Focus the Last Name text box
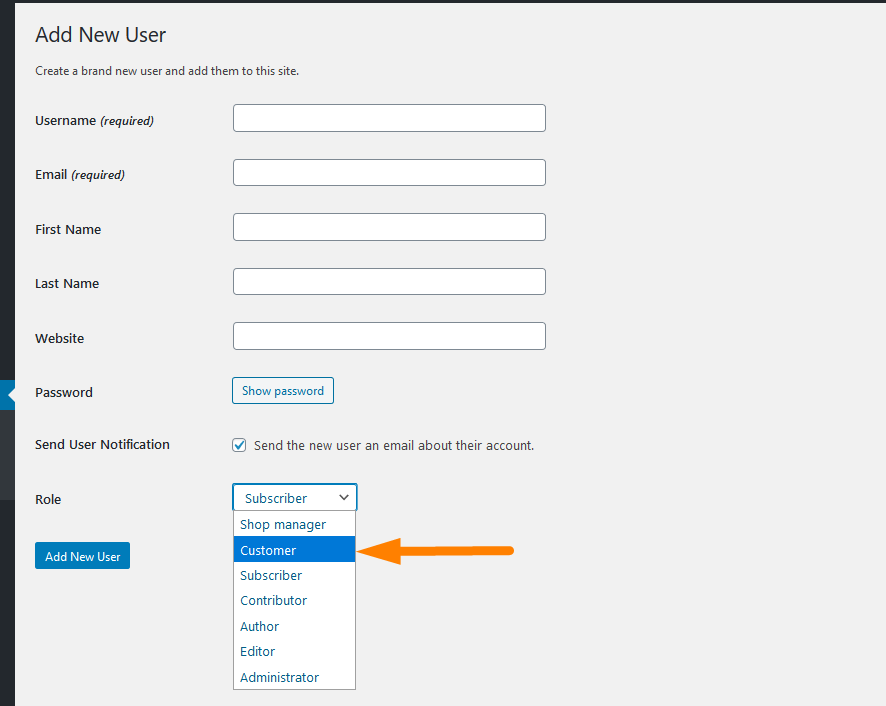Screen dimensions: 886x706 click(389, 281)
